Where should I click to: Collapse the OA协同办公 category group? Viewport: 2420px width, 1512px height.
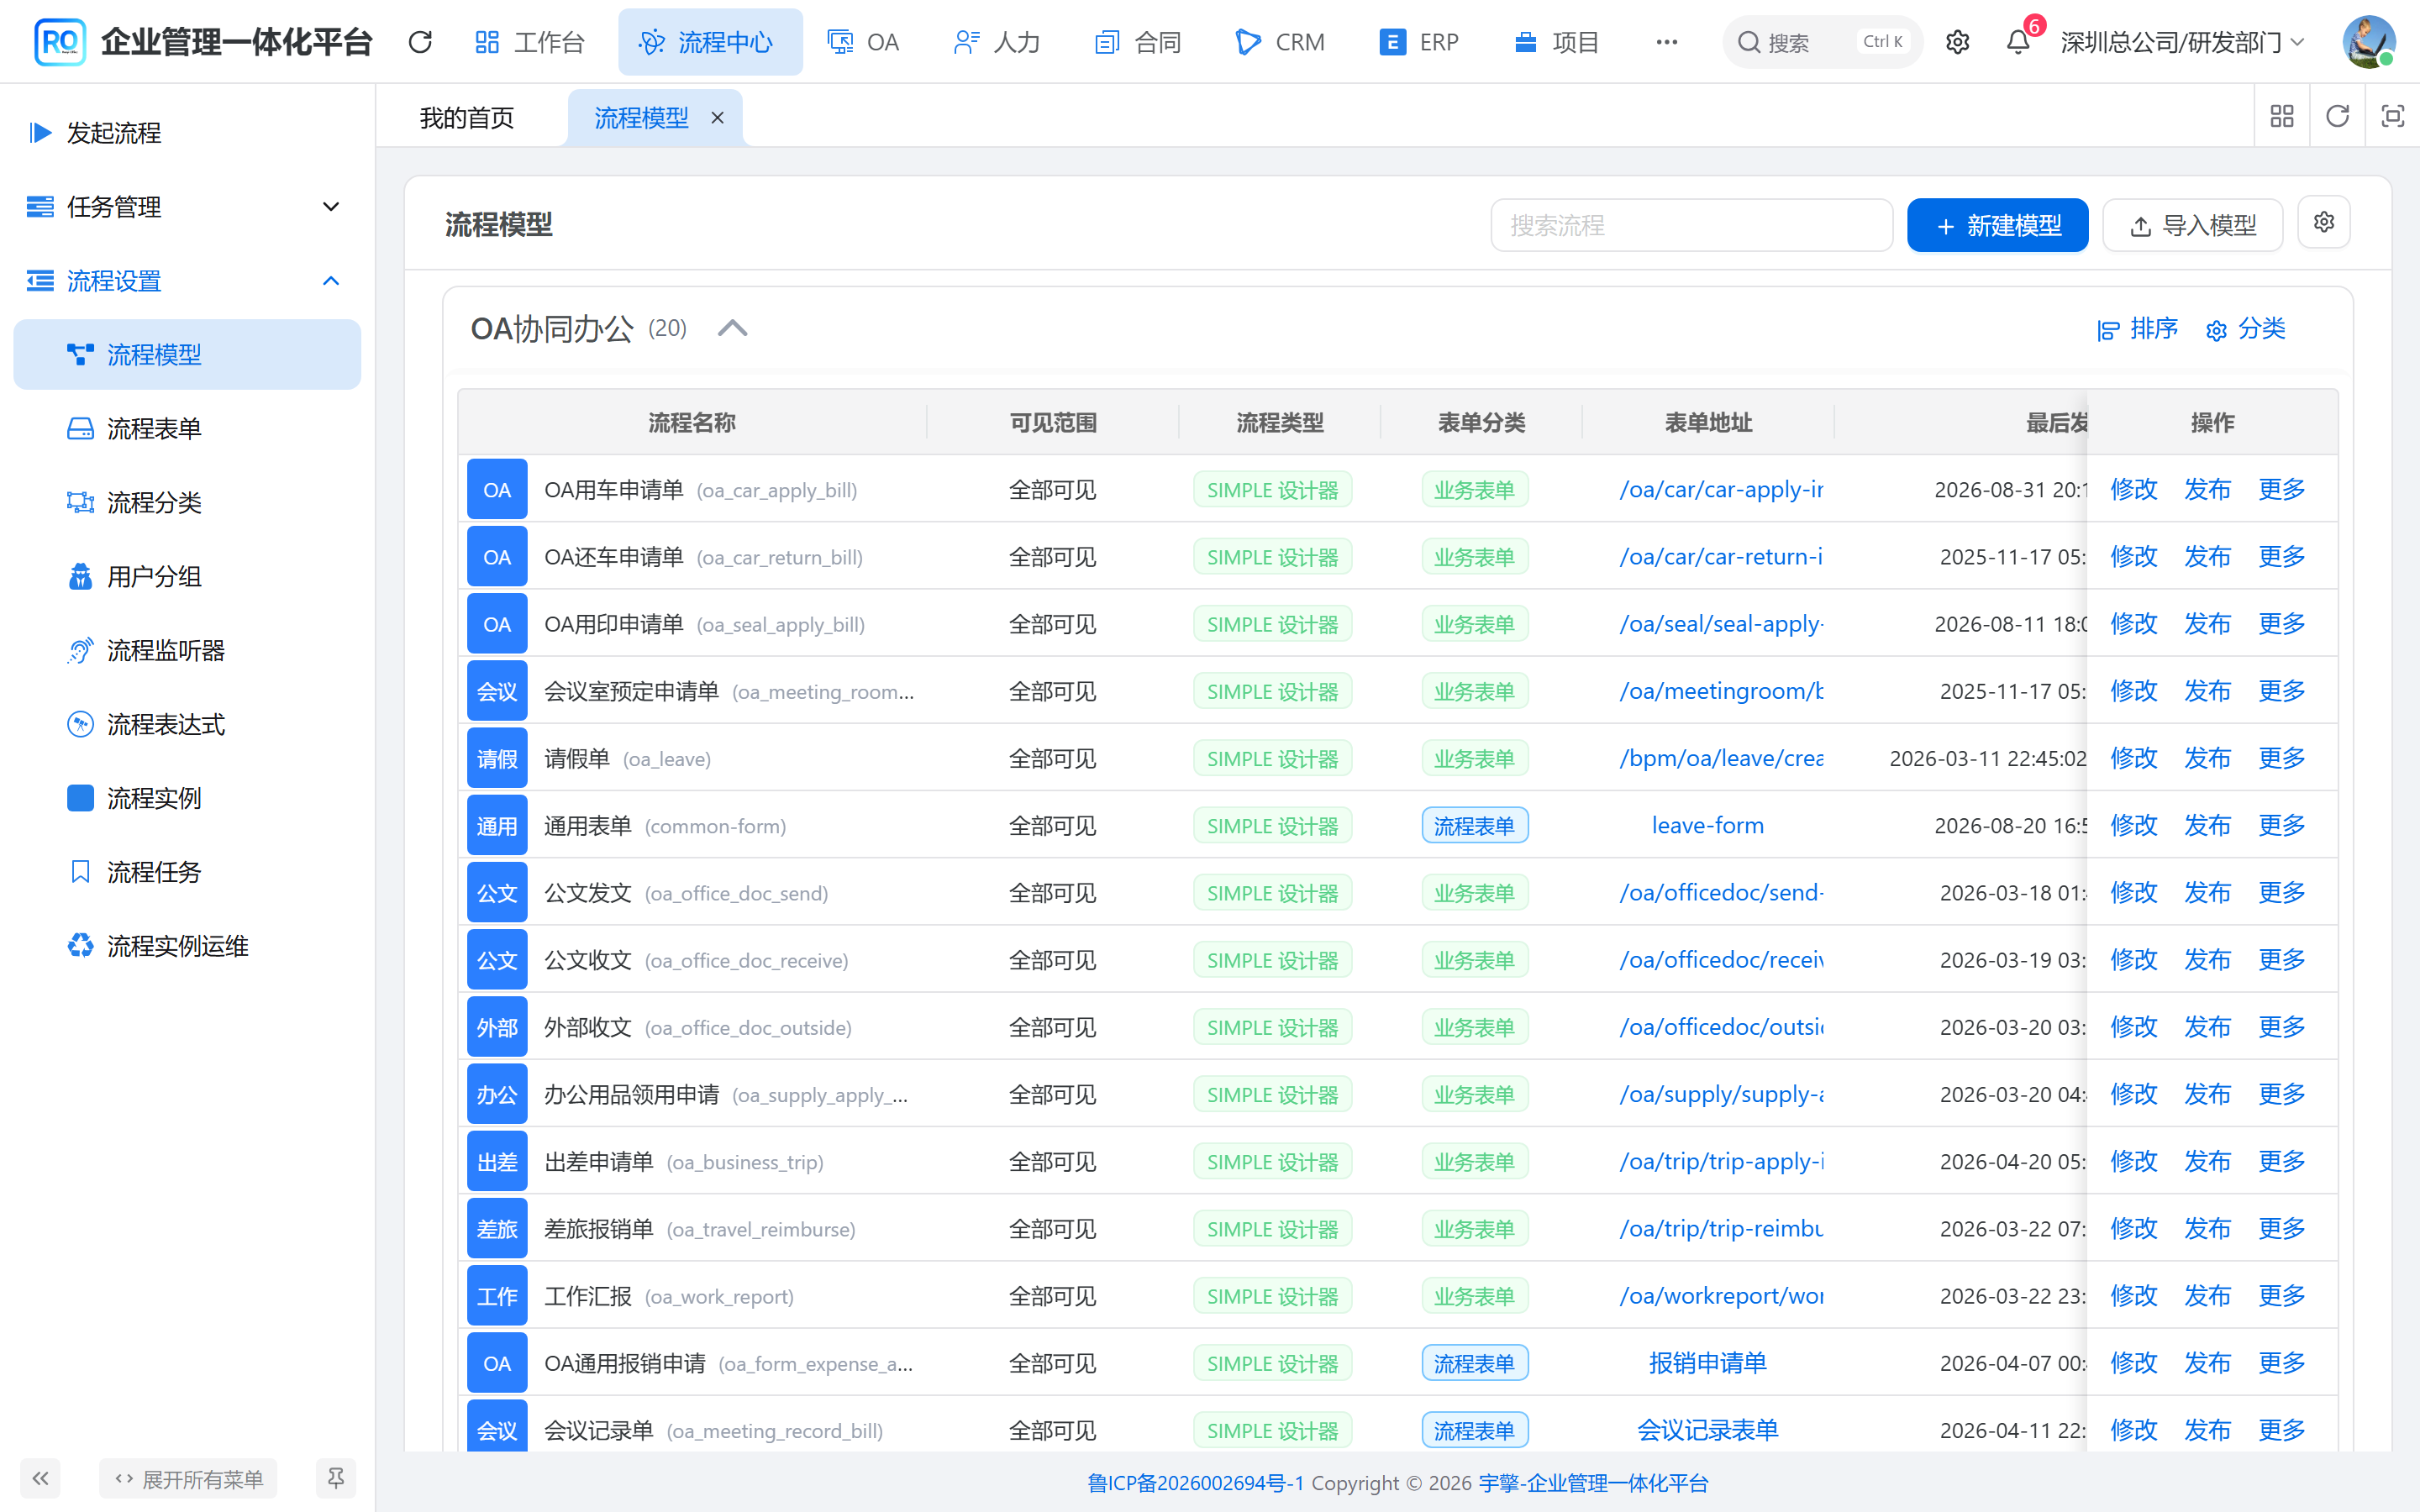point(732,328)
